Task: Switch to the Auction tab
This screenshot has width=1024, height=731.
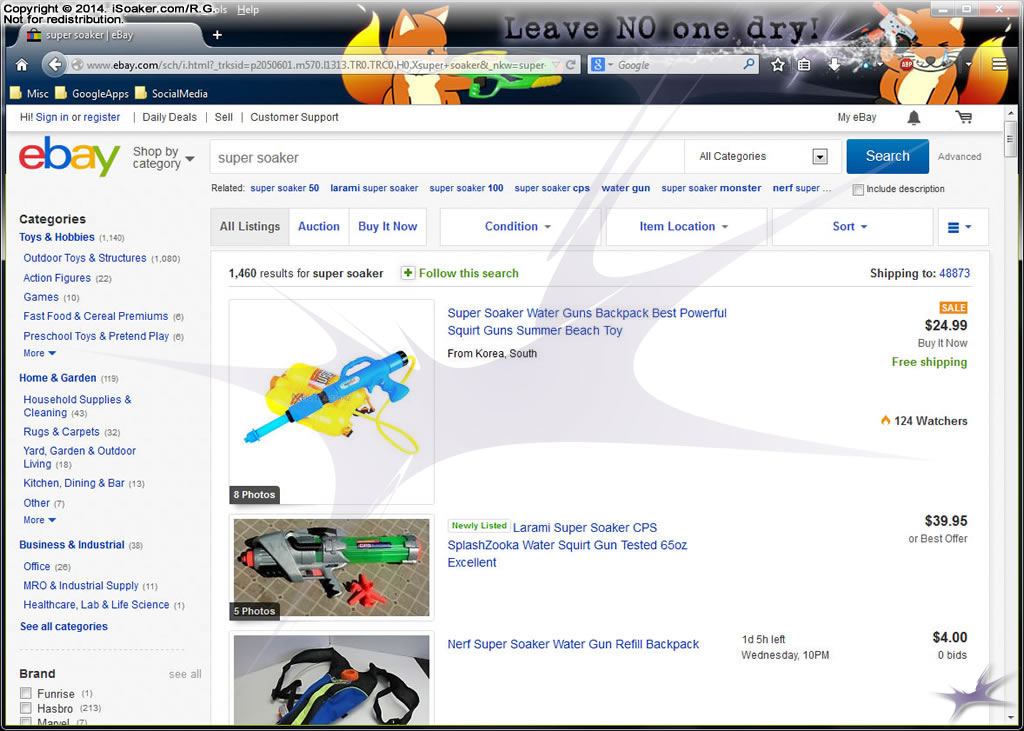Action: tap(319, 227)
